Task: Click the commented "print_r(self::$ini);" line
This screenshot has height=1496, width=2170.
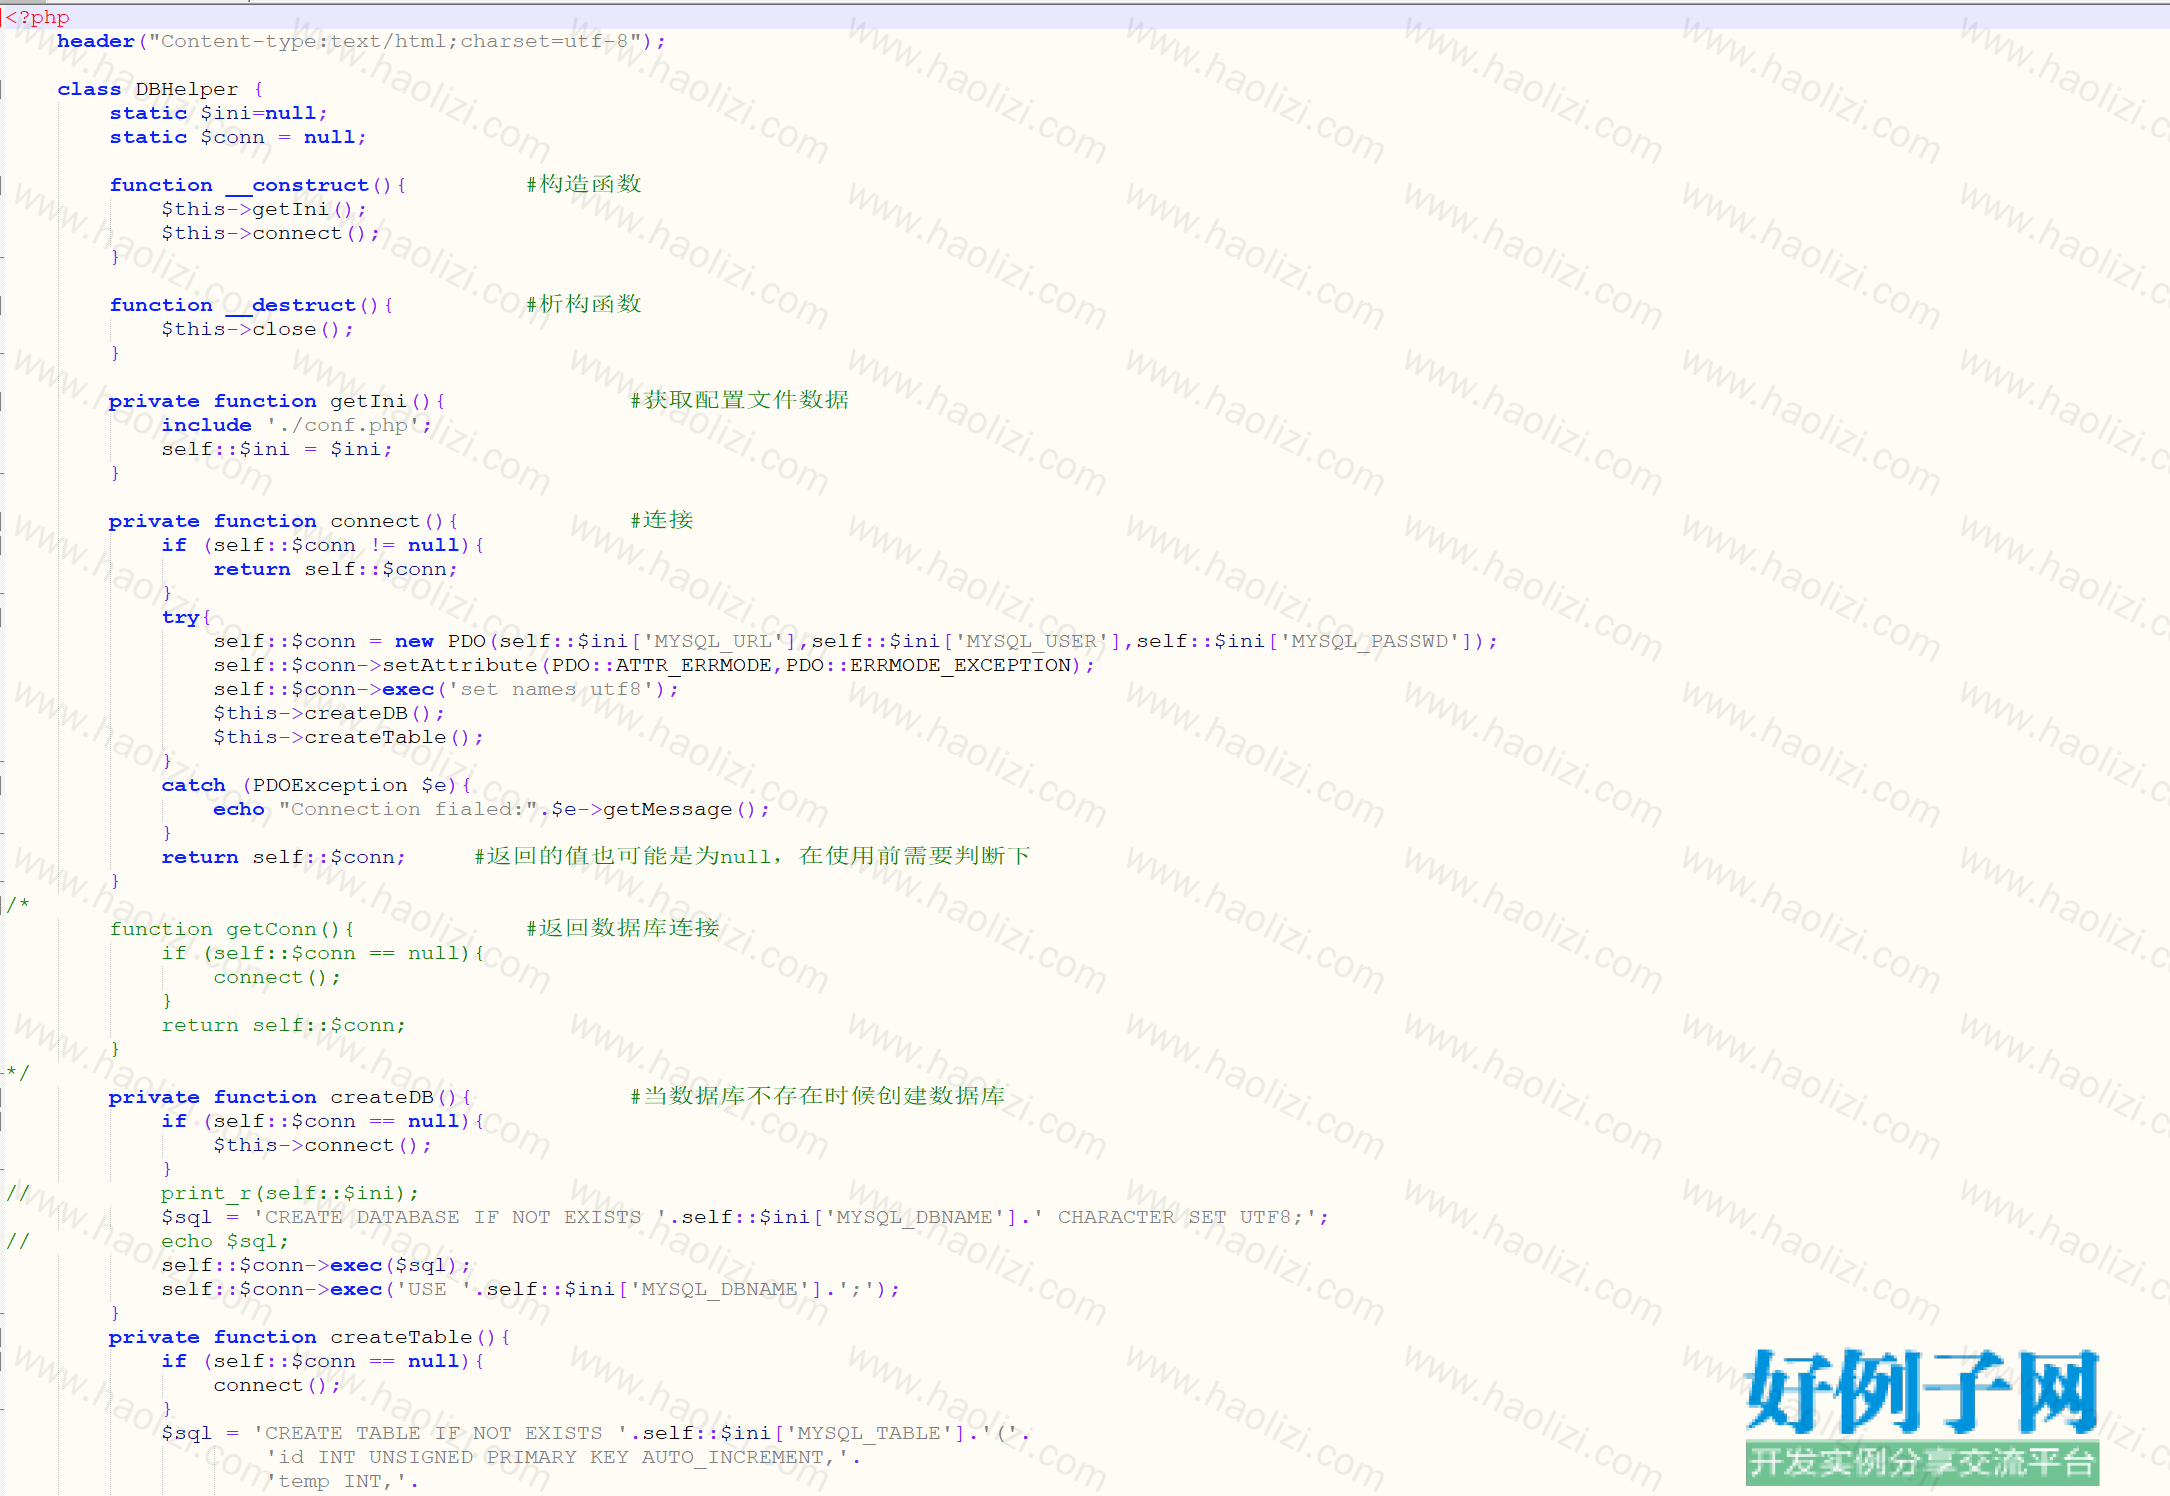Action: (x=290, y=1193)
